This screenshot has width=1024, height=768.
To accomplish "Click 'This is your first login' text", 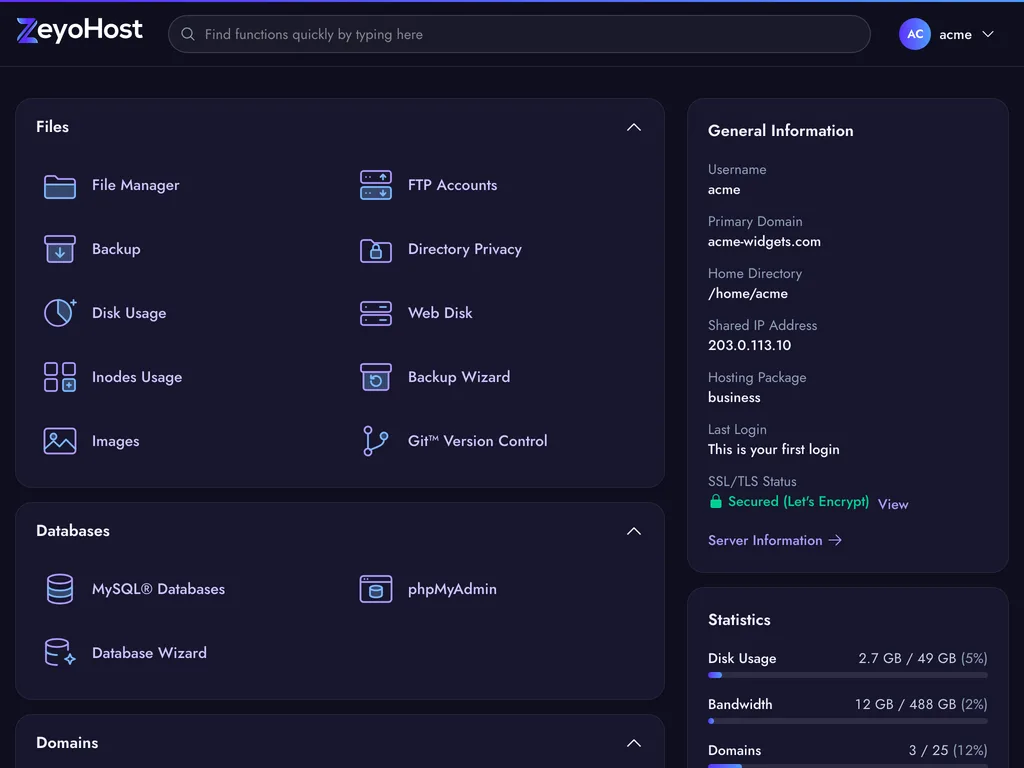I will (x=774, y=449).
